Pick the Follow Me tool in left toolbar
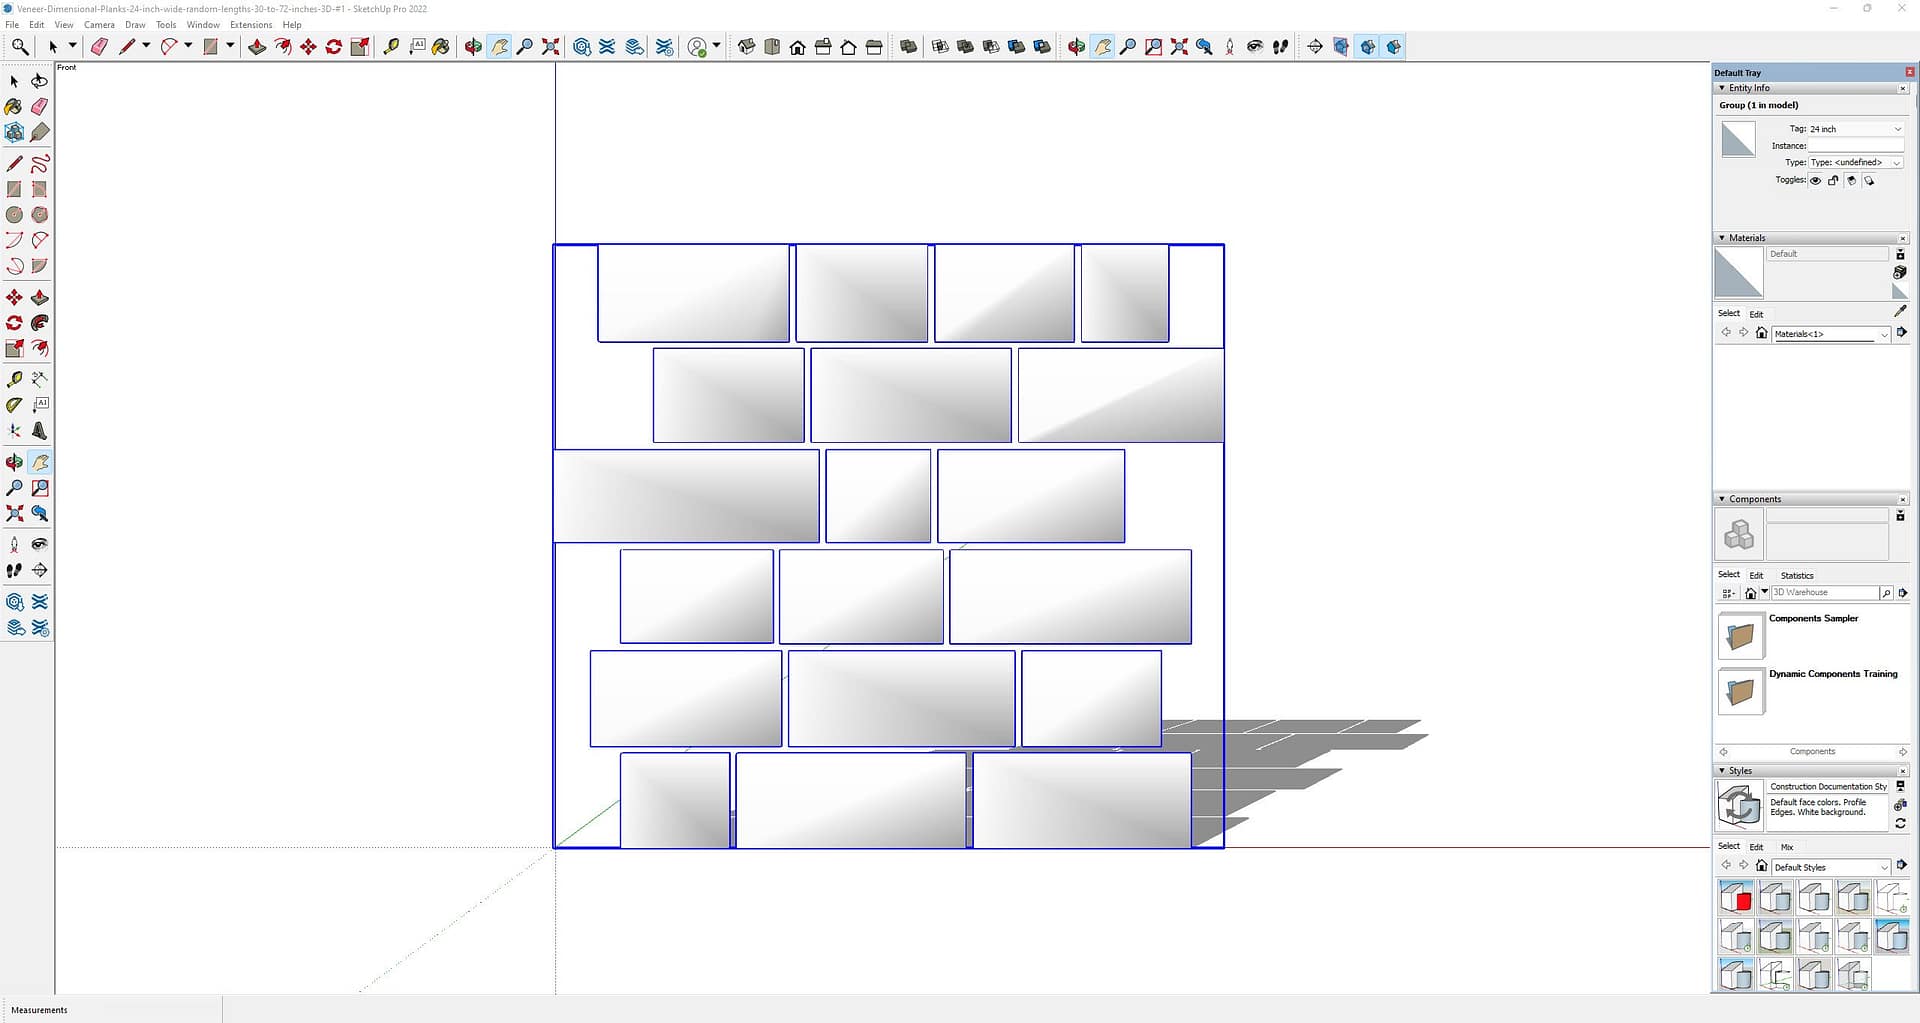This screenshot has height=1023, width=1920. click(x=40, y=323)
